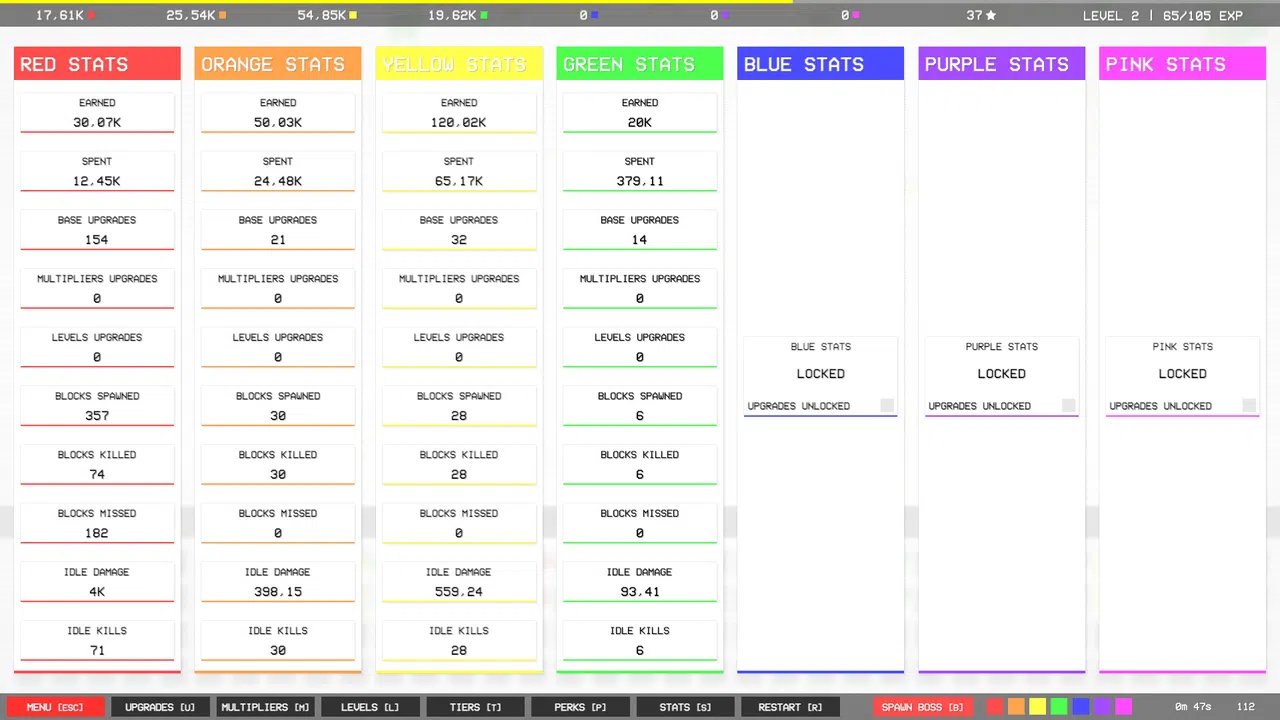The image size is (1280, 720).
Task: Click Green Base Upgrades 14 card
Action: [x=640, y=231]
